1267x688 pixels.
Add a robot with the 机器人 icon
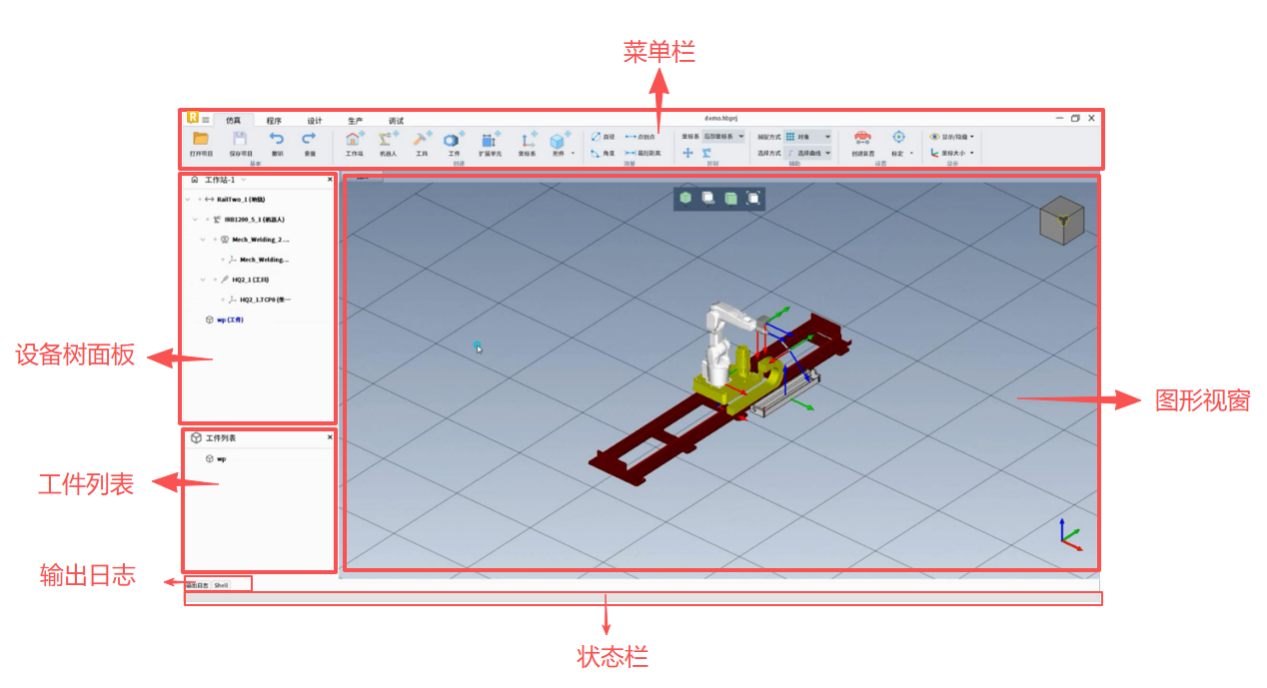[x=388, y=140]
